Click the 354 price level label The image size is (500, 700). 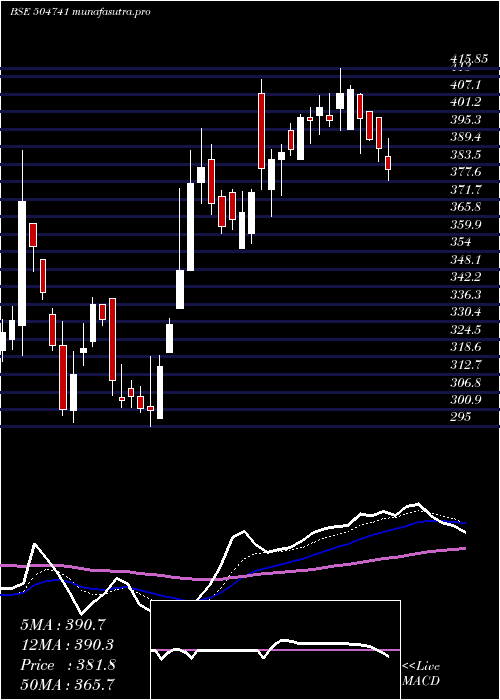pyautogui.click(x=461, y=242)
